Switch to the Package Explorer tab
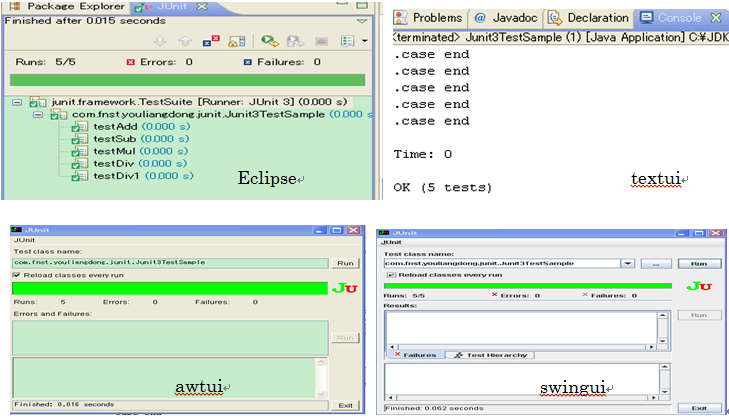Viewport: 729px width, 419px height. pyautogui.click(x=68, y=7)
